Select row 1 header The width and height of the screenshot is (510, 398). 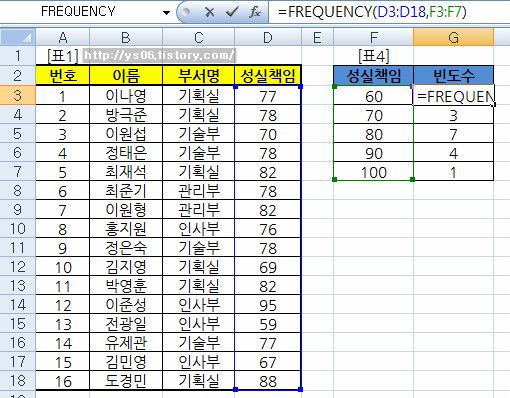pyautogui.click(x=18, y=56)
